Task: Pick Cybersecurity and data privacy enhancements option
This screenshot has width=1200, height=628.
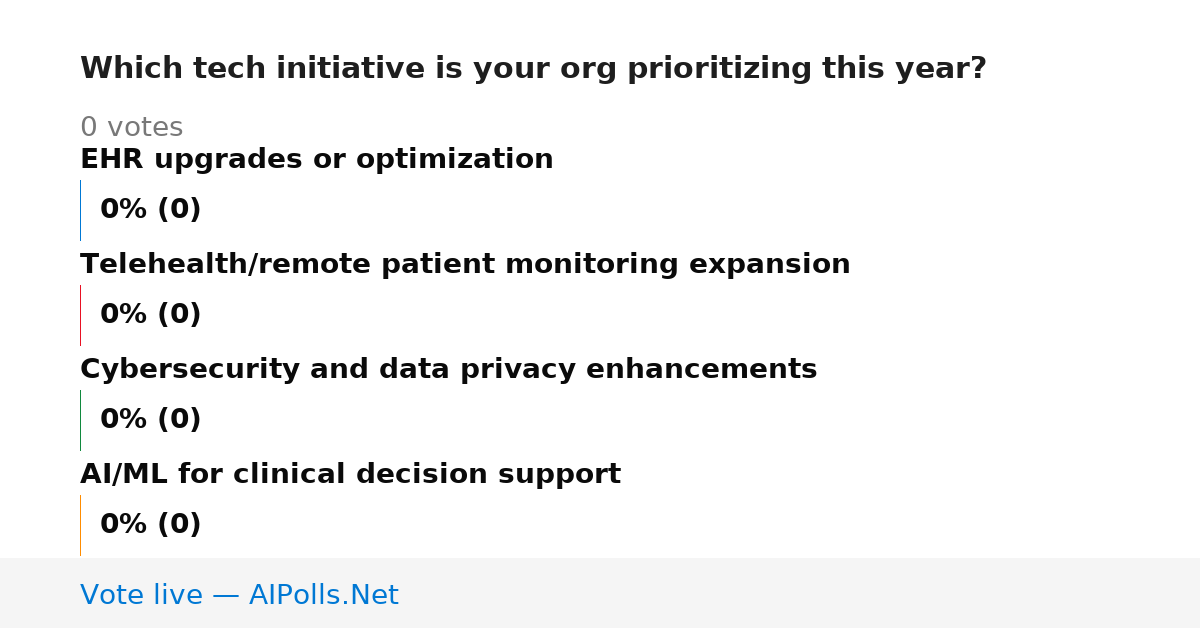Action: click(448, 370)
